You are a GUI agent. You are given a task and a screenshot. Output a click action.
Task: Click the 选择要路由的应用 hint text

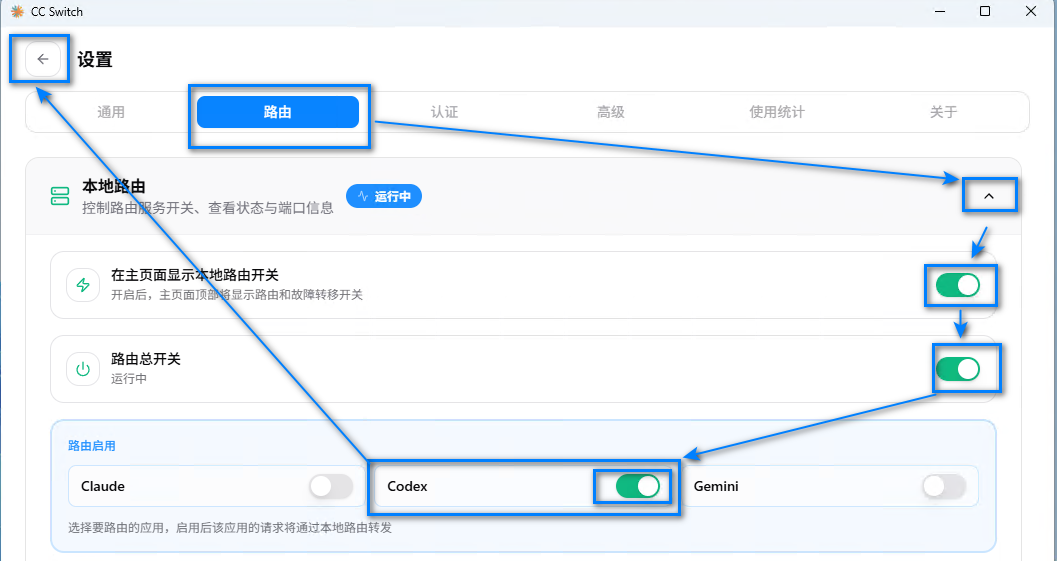(230, 527)
